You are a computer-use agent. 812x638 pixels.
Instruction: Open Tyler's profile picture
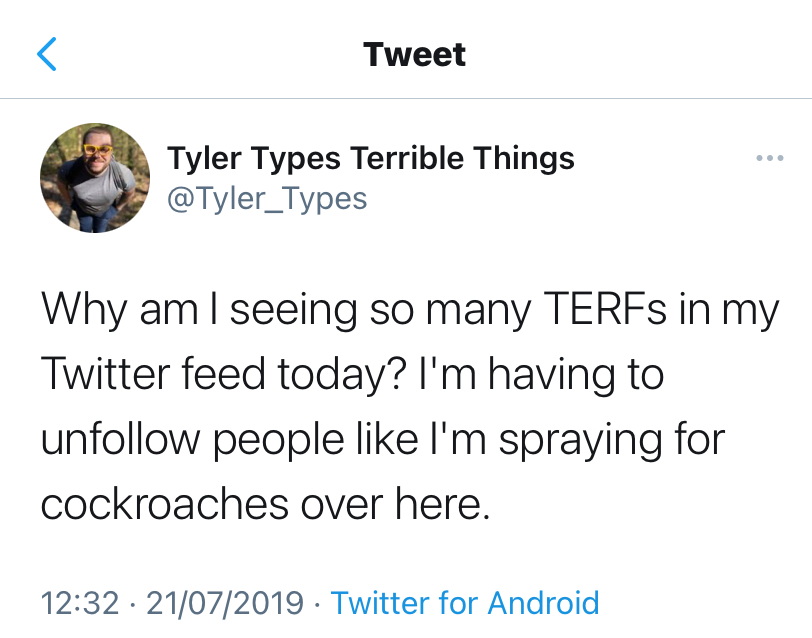pyautogui.click(x=94, y=178)
